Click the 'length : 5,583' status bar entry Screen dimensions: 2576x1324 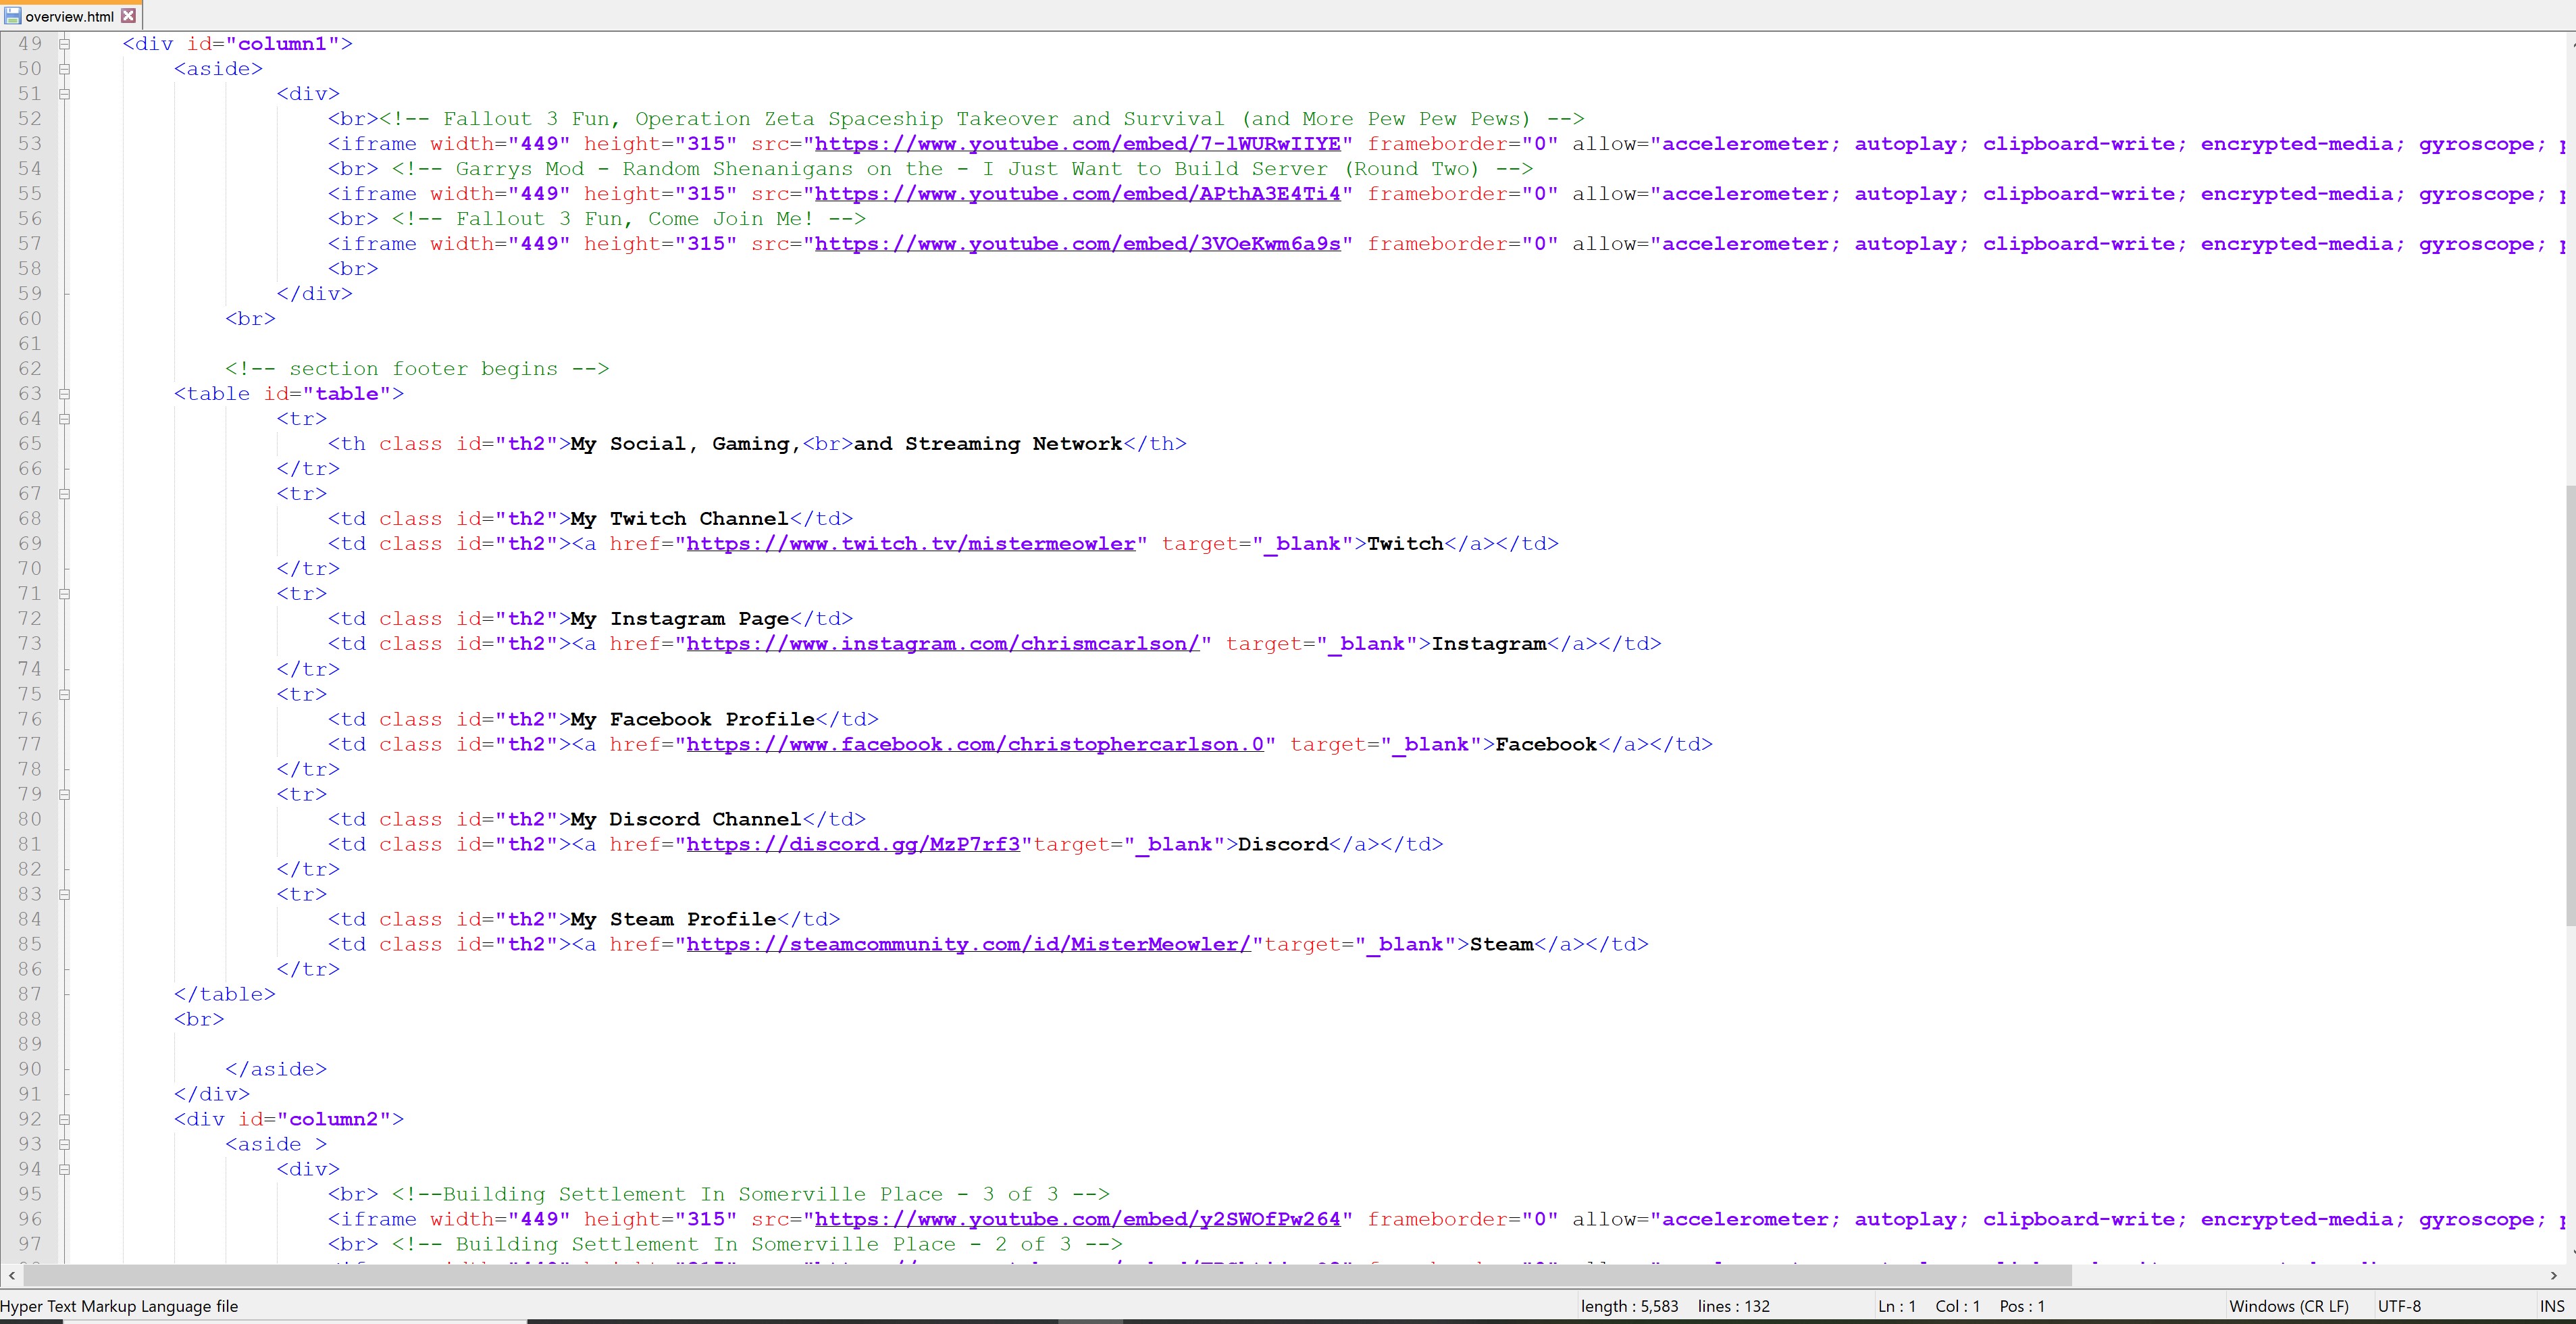1629,1306
